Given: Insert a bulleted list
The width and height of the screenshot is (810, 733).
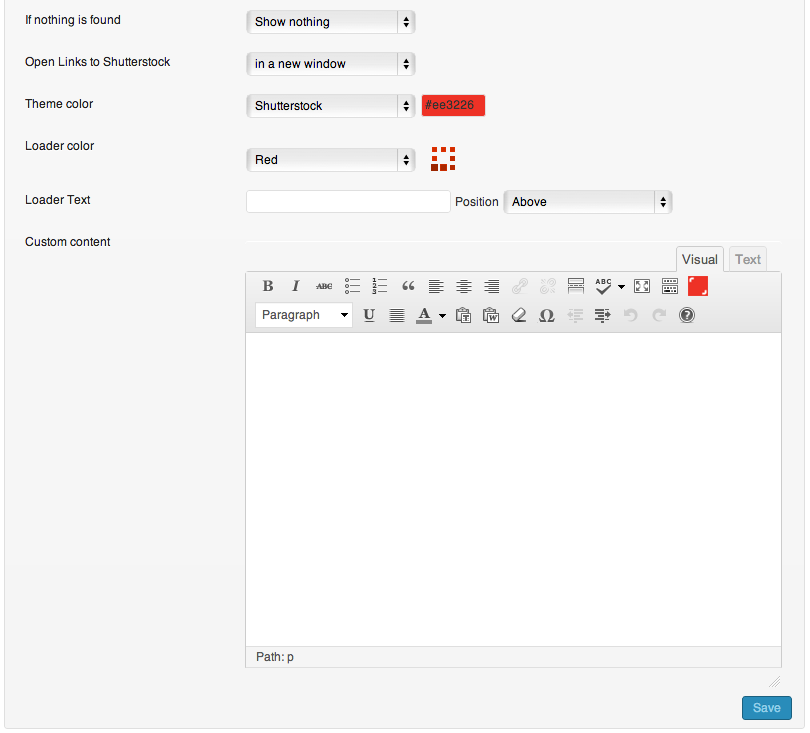Looking at the screenshot, I should click(x=352, y=286).
